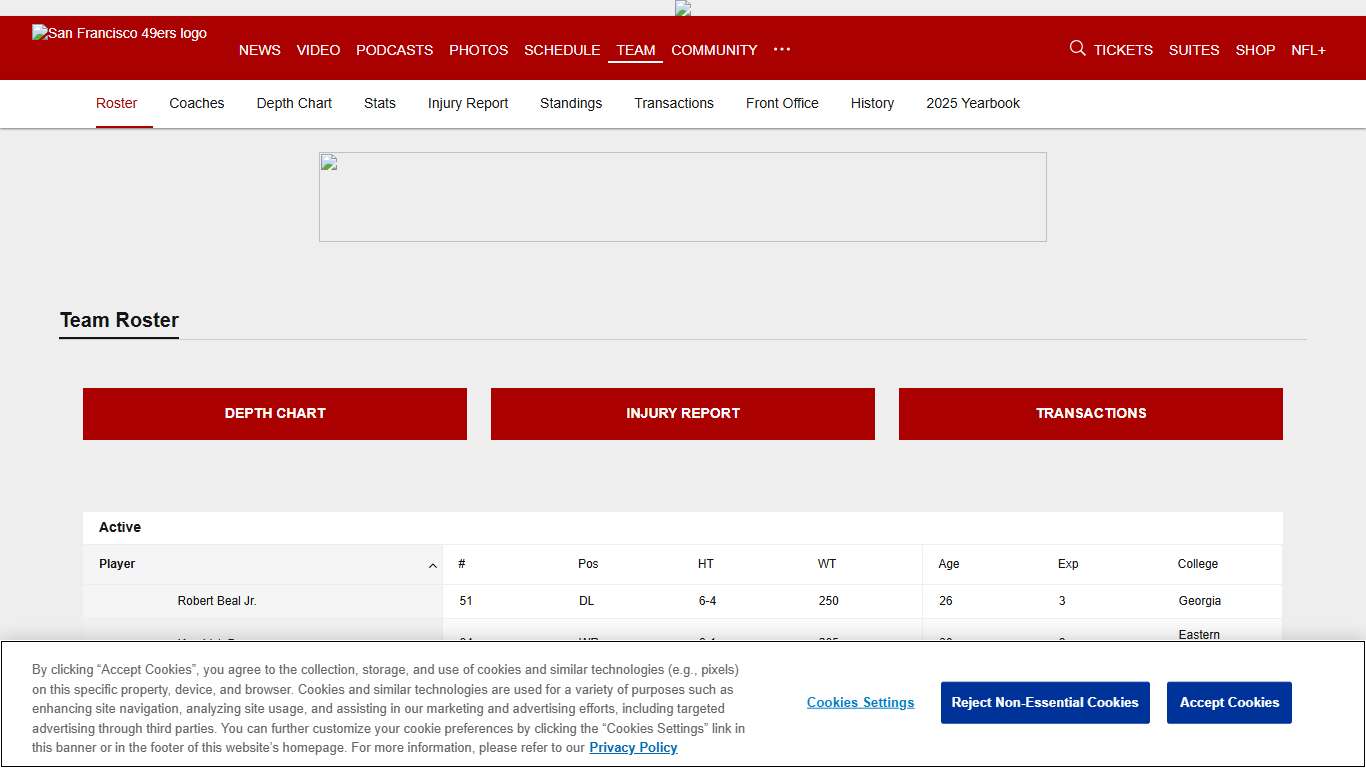Navigate to NEWS

click(x=260, y=50)
